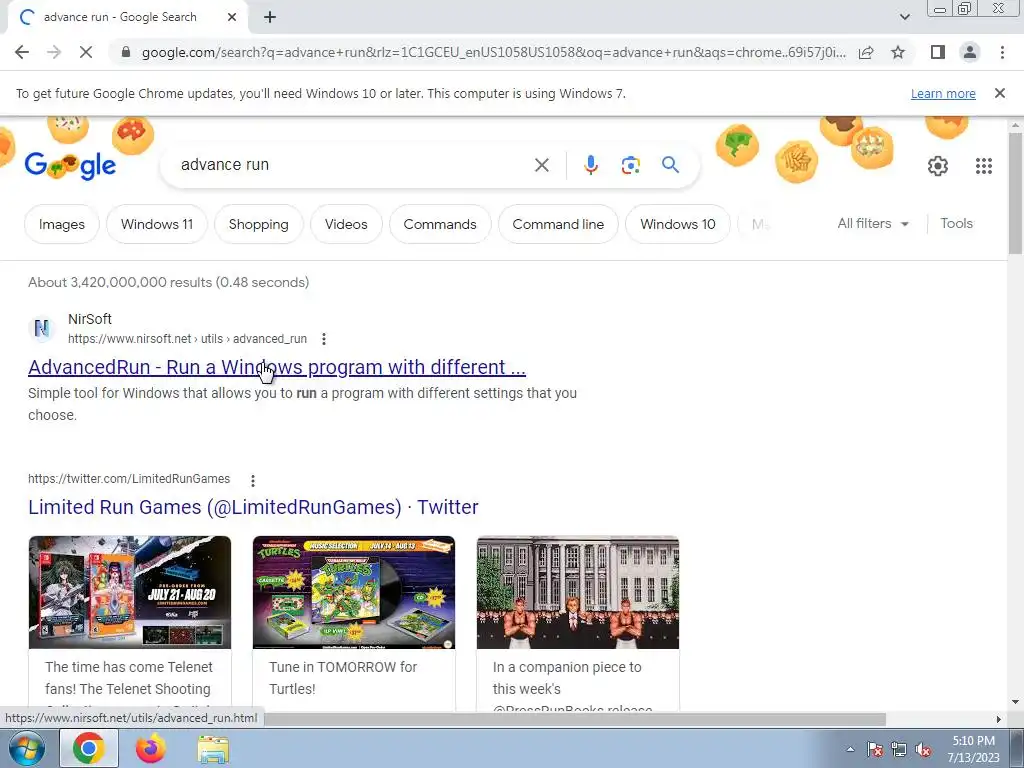Bookmark this page with the star icon
Screen dimensions: 1024x768
[x=898, y=52]
